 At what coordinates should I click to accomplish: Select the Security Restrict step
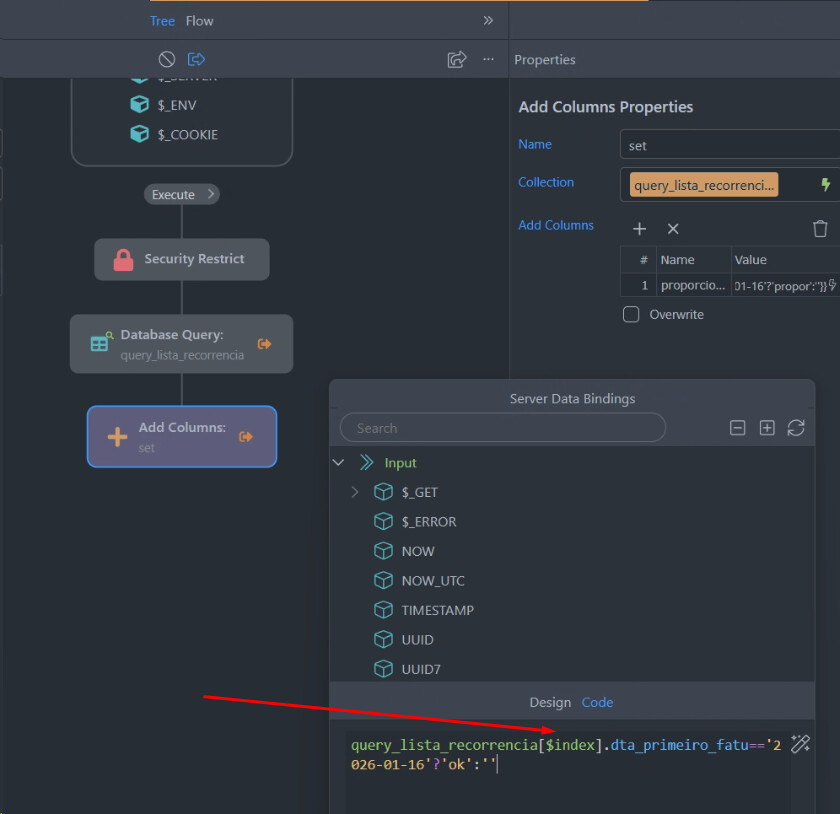pyautogui.click(x=182, y=259)
